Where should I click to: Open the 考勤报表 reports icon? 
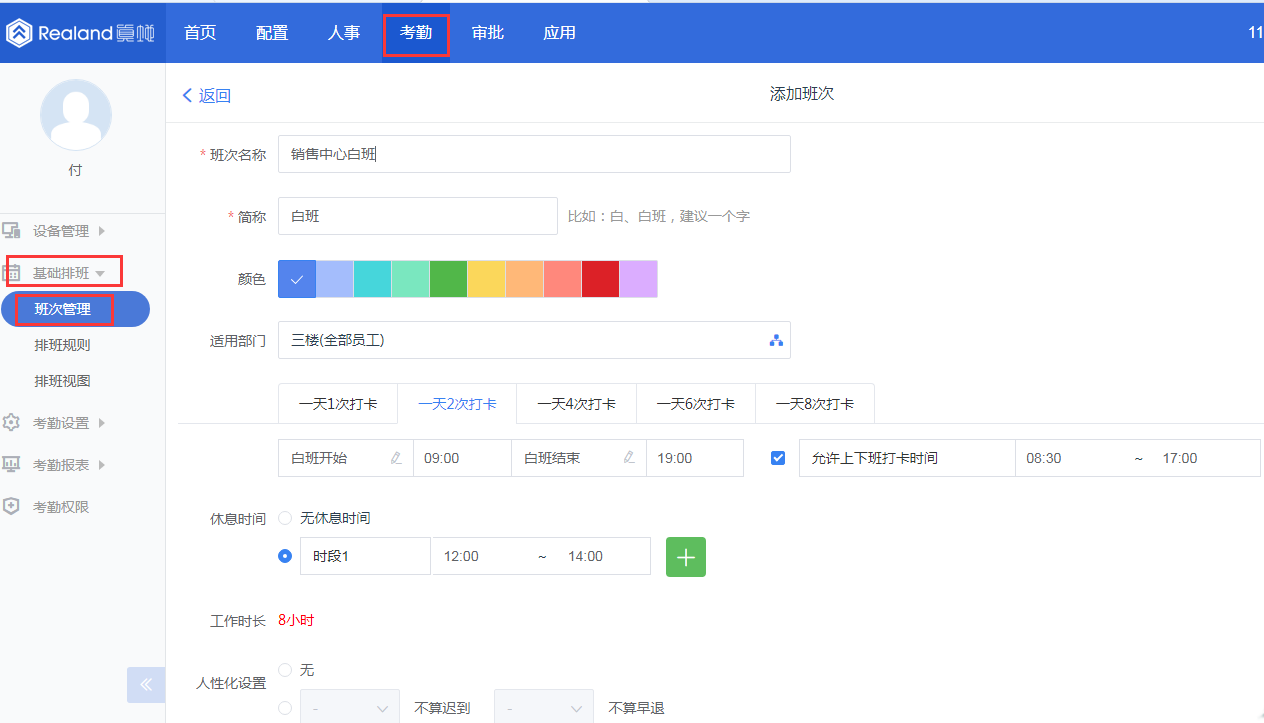click(11, 463)
